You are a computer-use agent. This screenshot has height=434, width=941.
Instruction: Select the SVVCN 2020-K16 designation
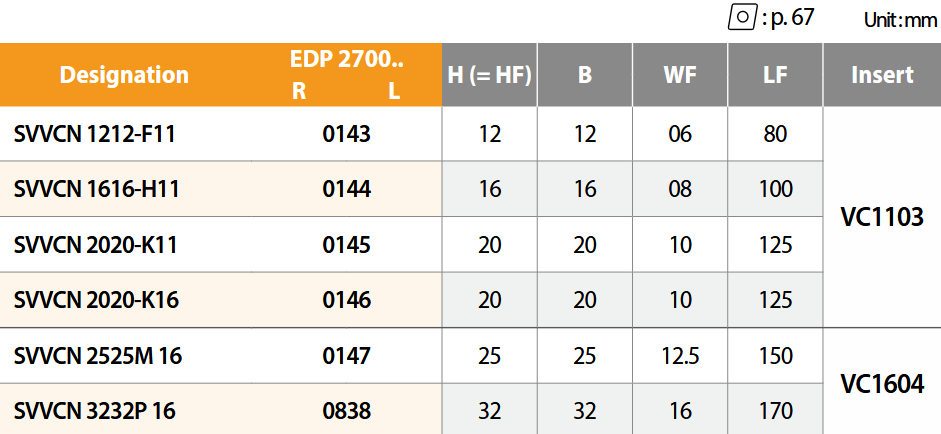click(96, 300)
